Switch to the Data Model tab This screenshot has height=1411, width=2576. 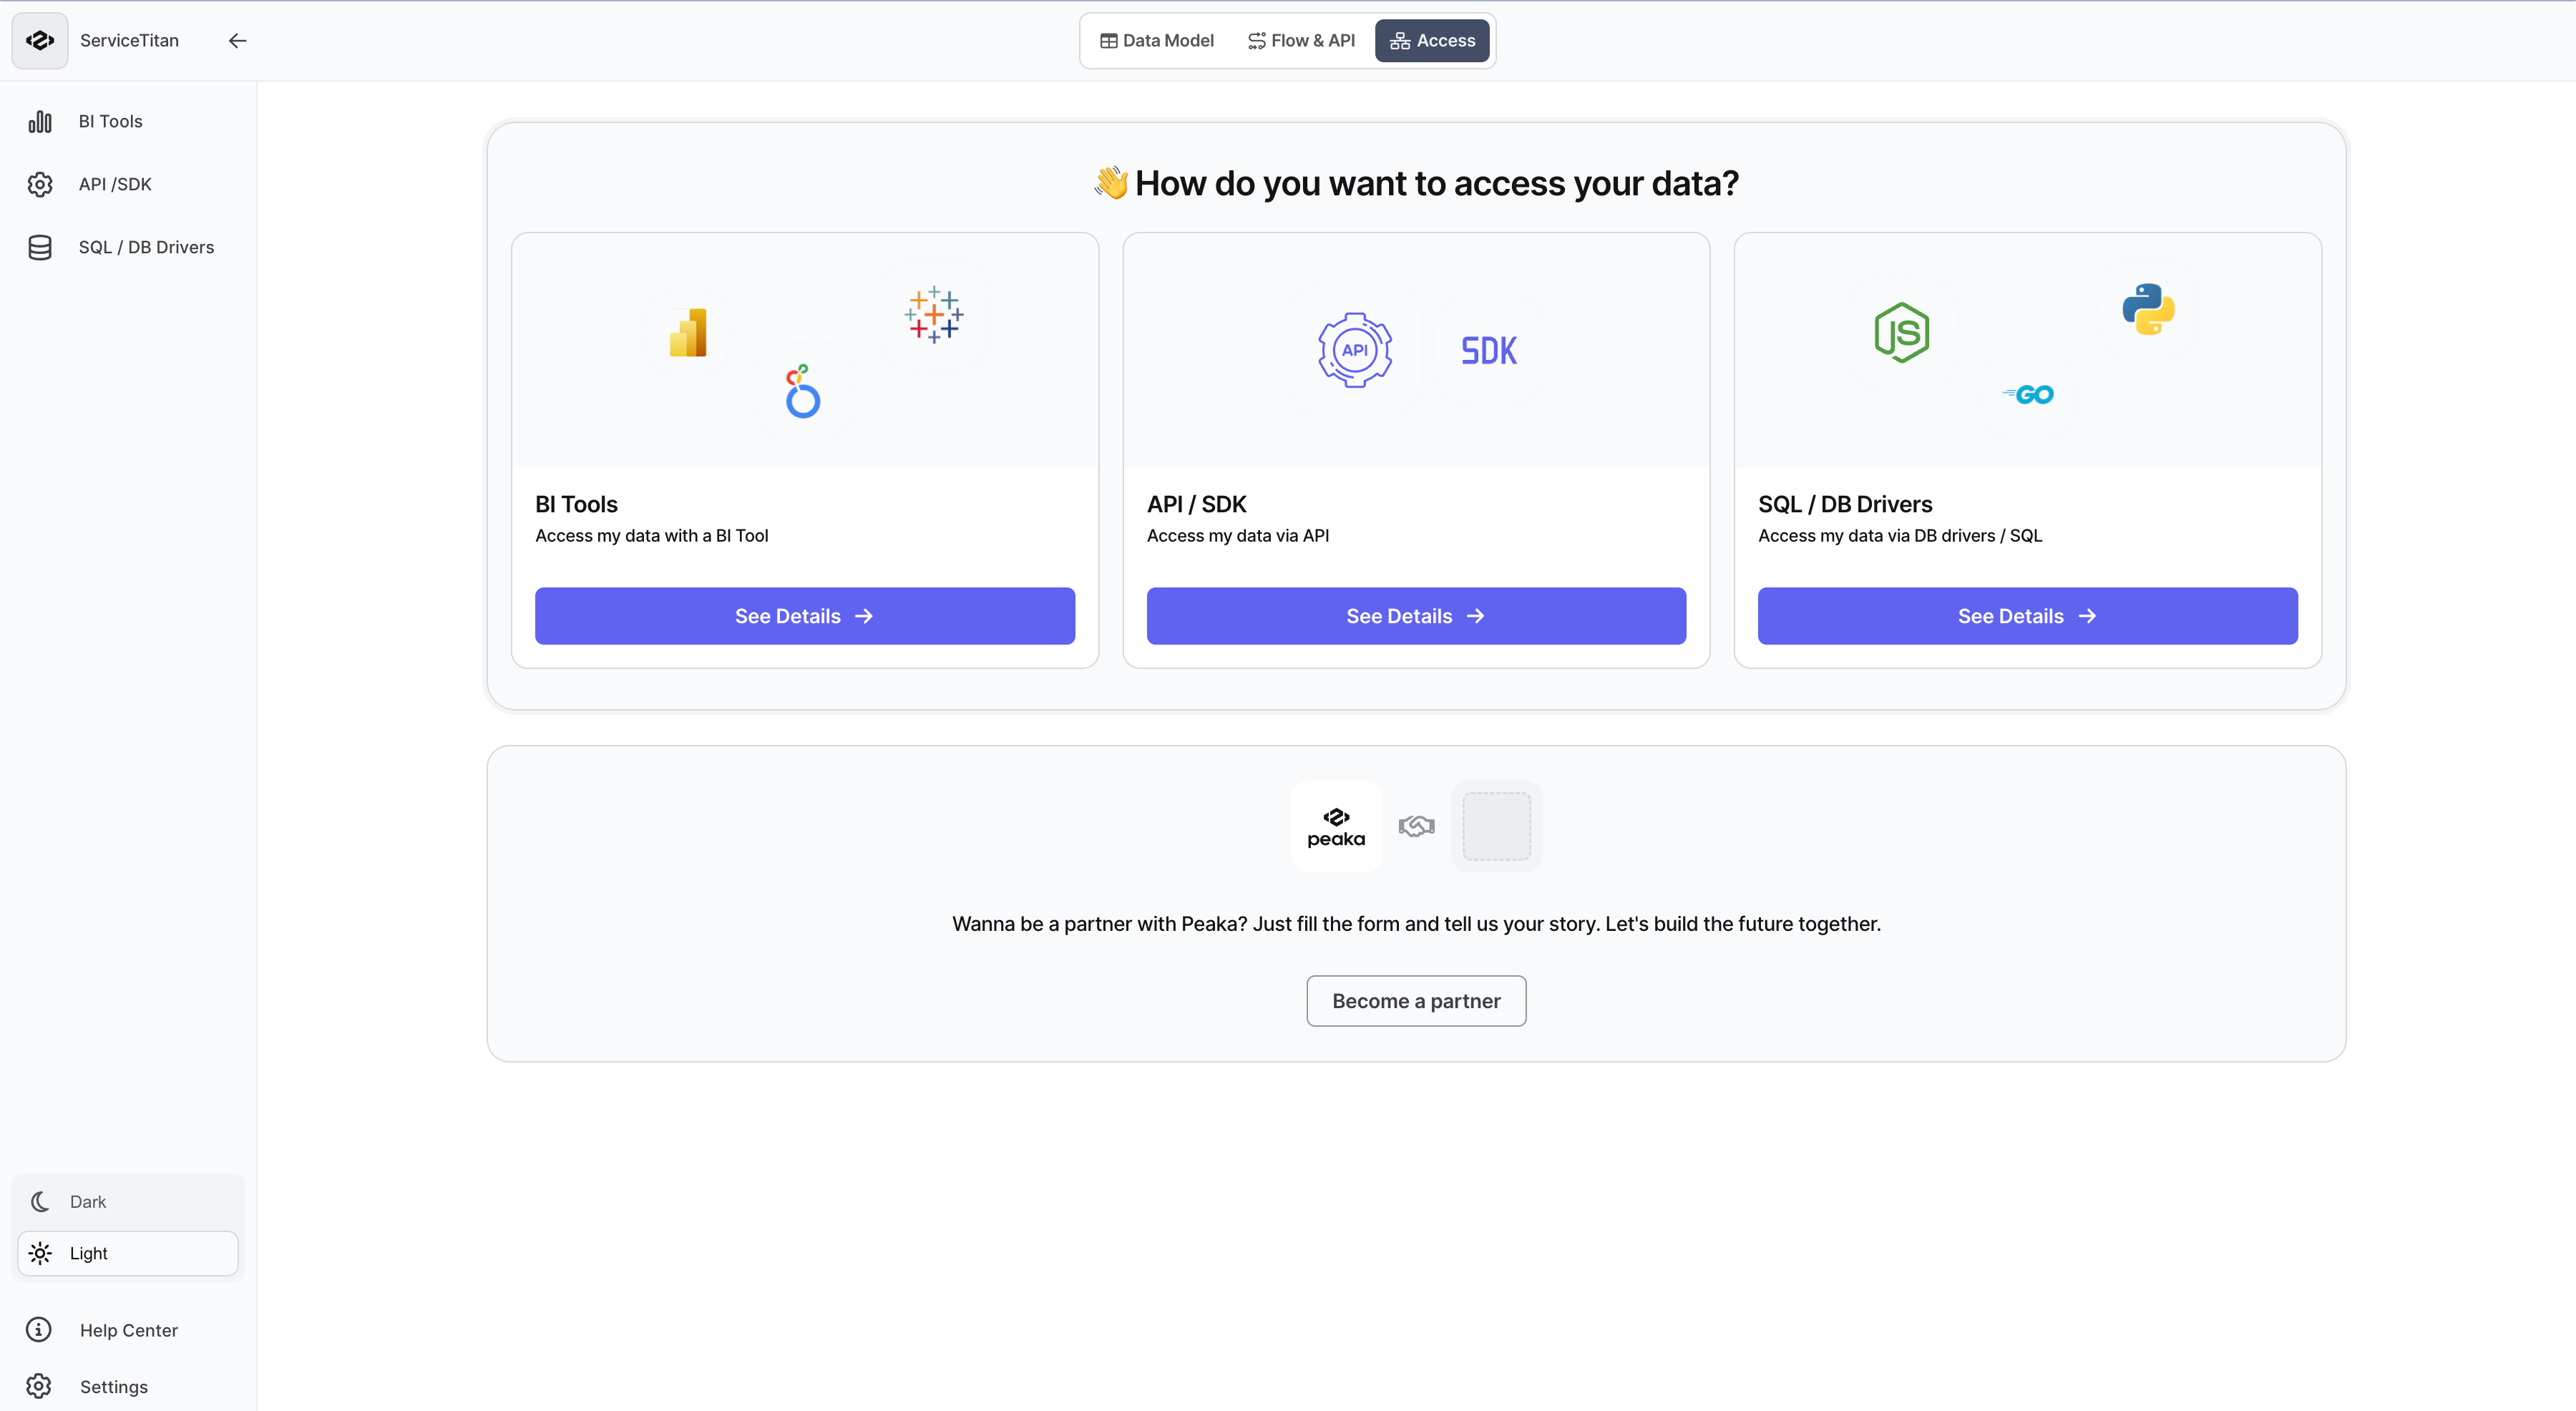(x=1157, y=40)
